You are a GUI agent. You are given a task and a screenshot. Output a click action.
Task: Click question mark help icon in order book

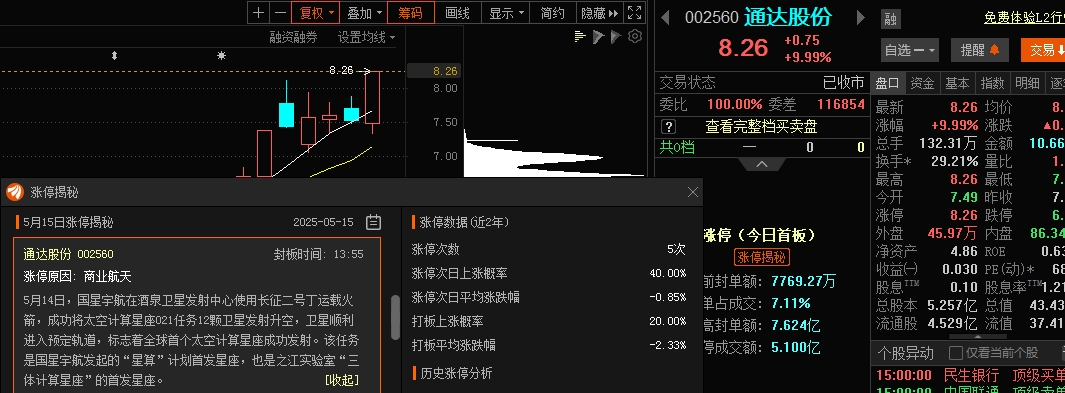pyautogui.click(x=668, y=126)
